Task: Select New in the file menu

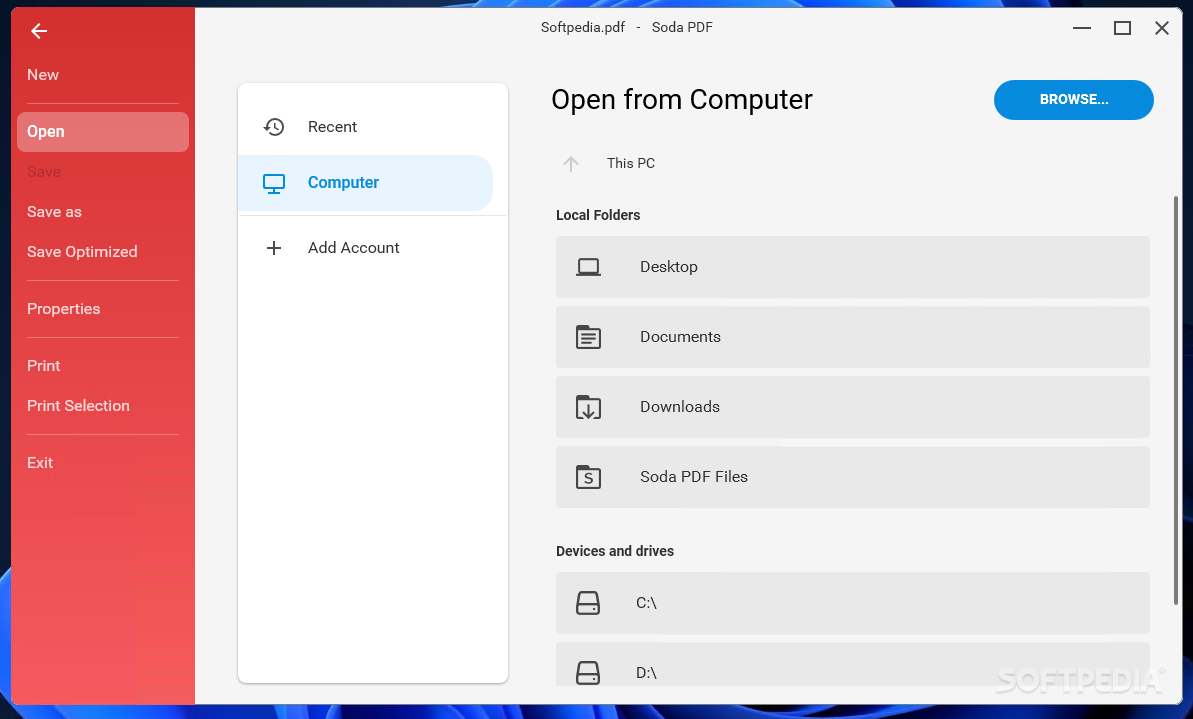Action: point(43,75)
